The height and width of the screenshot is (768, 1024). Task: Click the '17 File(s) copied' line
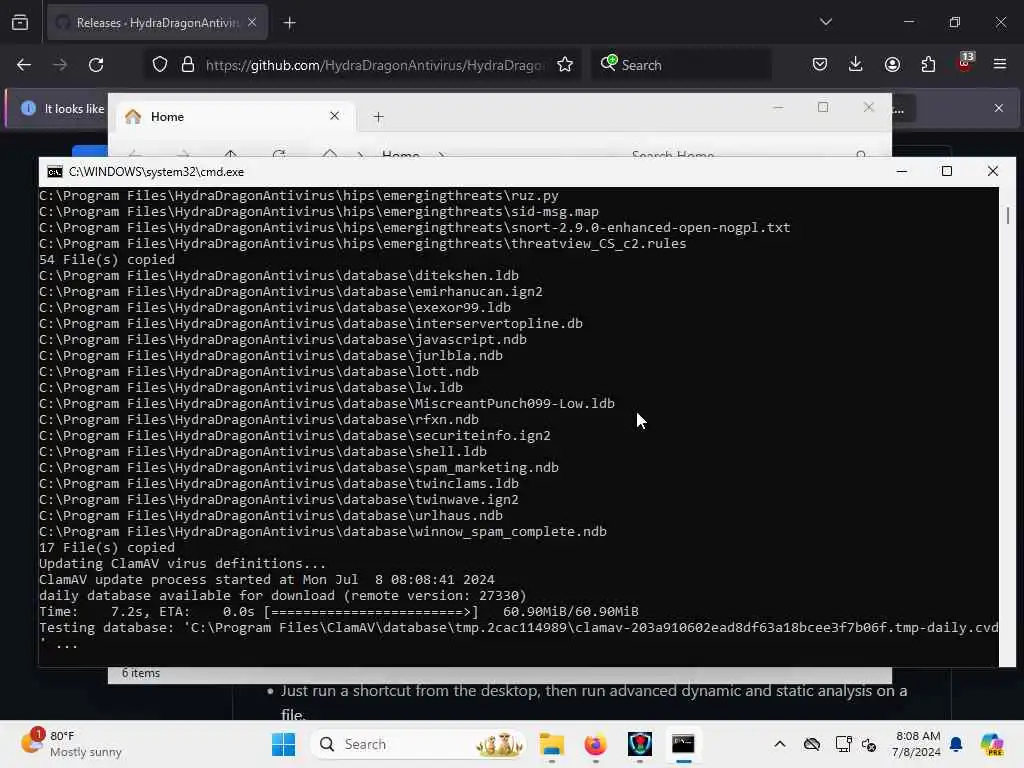(x=107, y=547)
